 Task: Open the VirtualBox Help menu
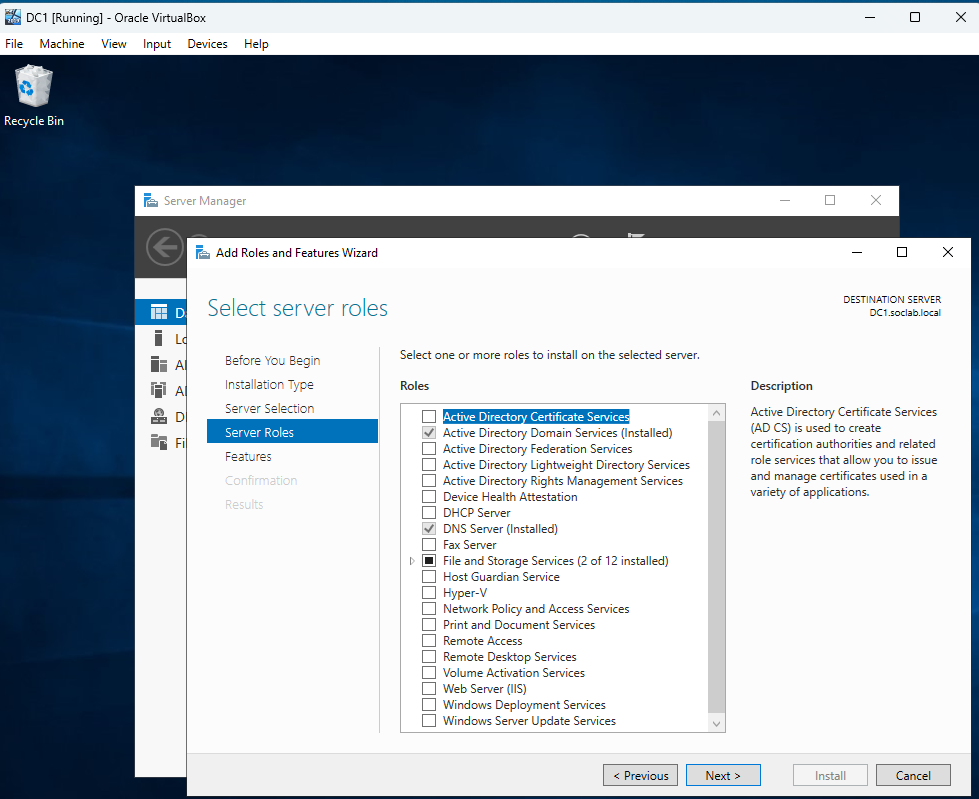point(256,44)
